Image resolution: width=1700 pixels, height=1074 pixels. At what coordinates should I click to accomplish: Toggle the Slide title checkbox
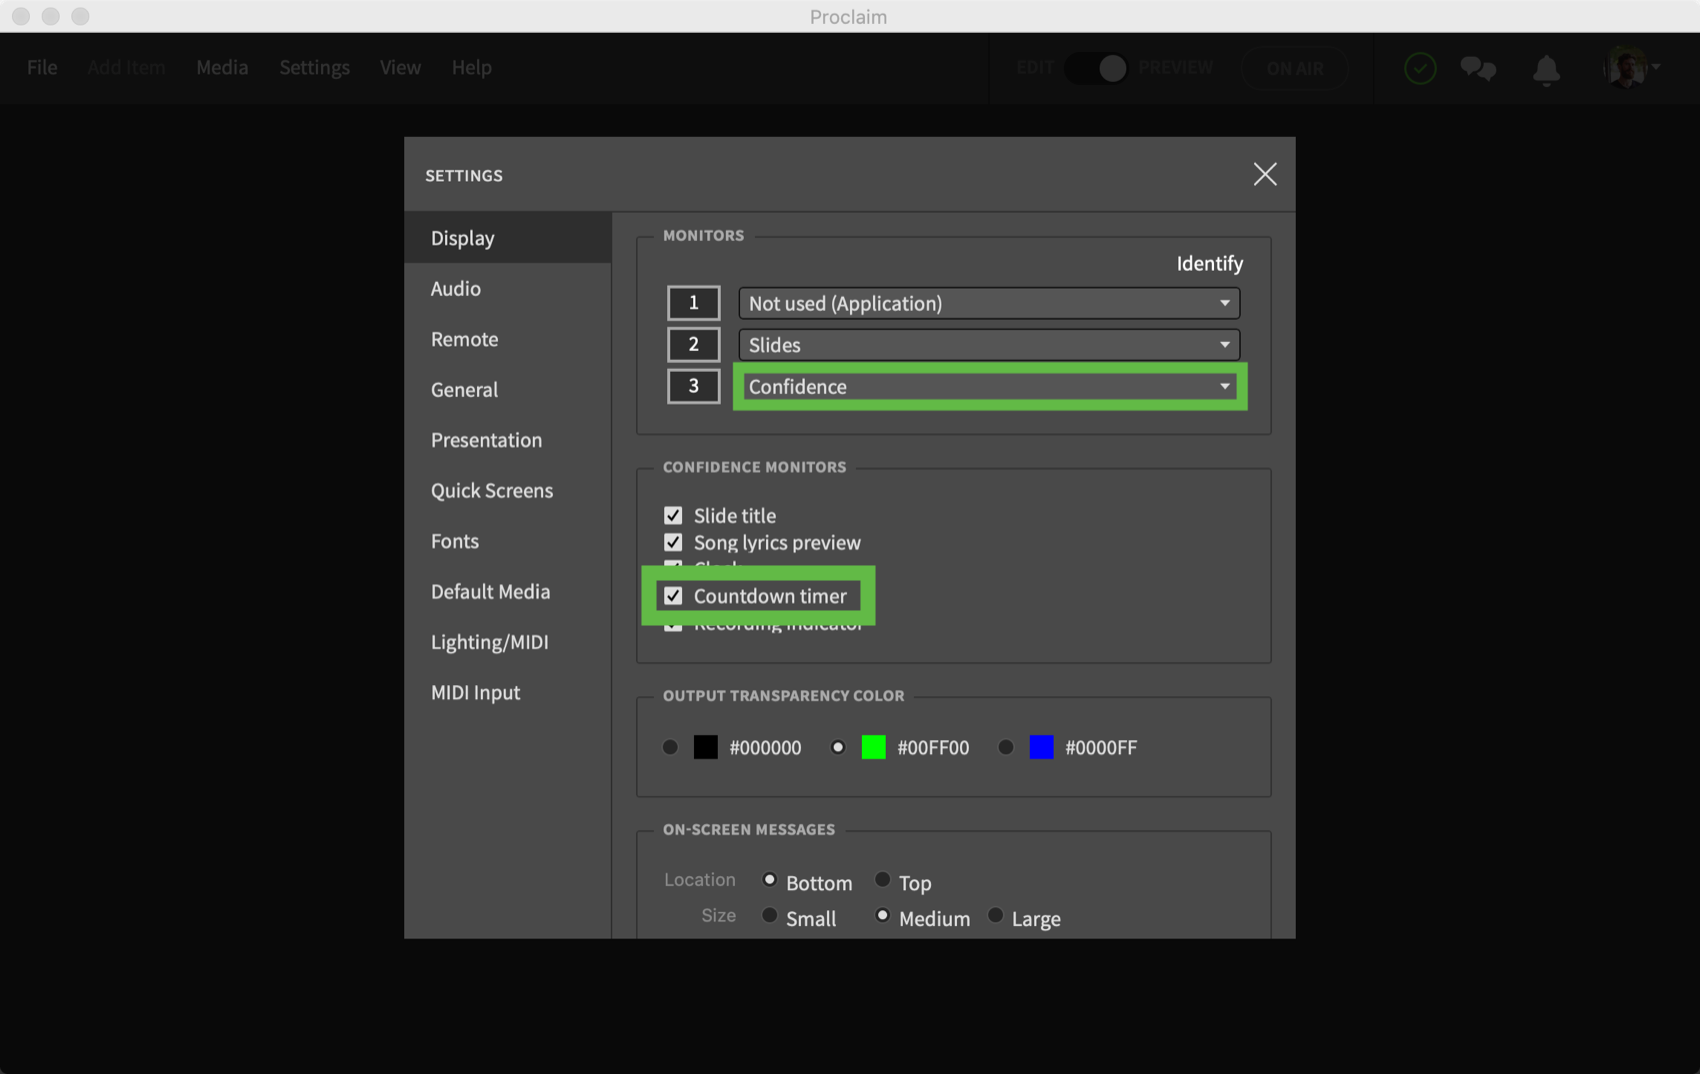click(x=673, y=515)
